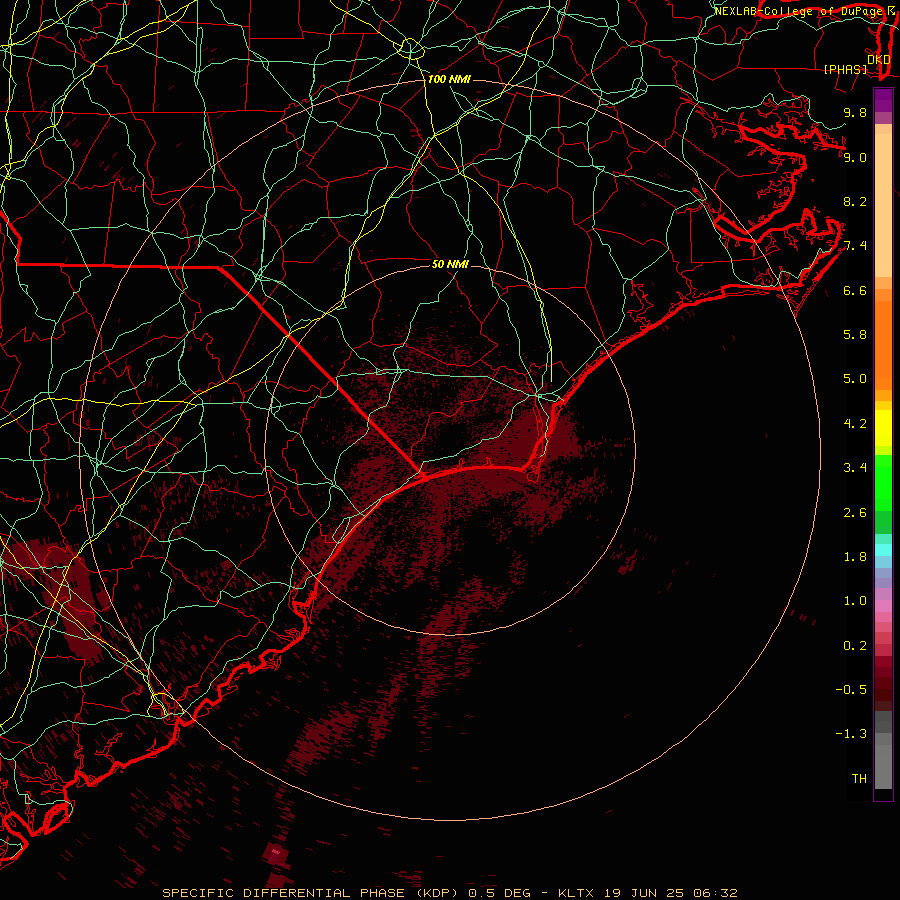Pick the yellow legend color near 4.2

(x=883, y=428)
